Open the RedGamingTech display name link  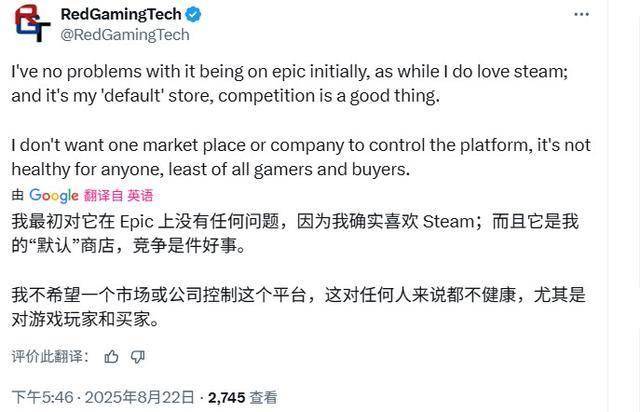point(121,14)
